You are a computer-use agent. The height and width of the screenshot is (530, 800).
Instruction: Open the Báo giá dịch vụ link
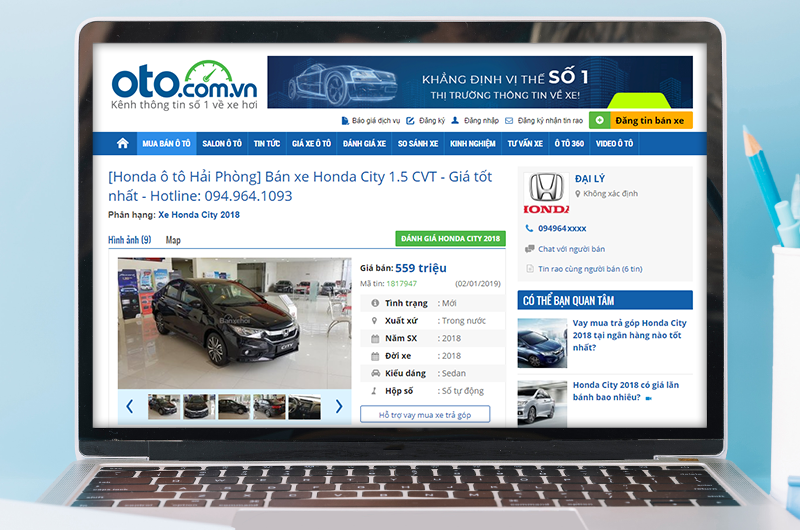point(376,121)
